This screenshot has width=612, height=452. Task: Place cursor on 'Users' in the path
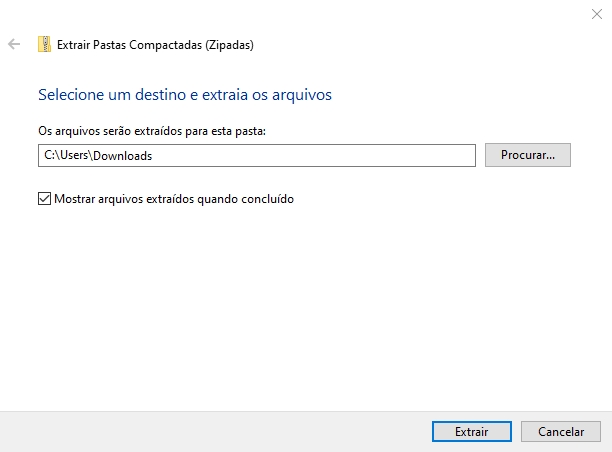click(x=74, y=156)
